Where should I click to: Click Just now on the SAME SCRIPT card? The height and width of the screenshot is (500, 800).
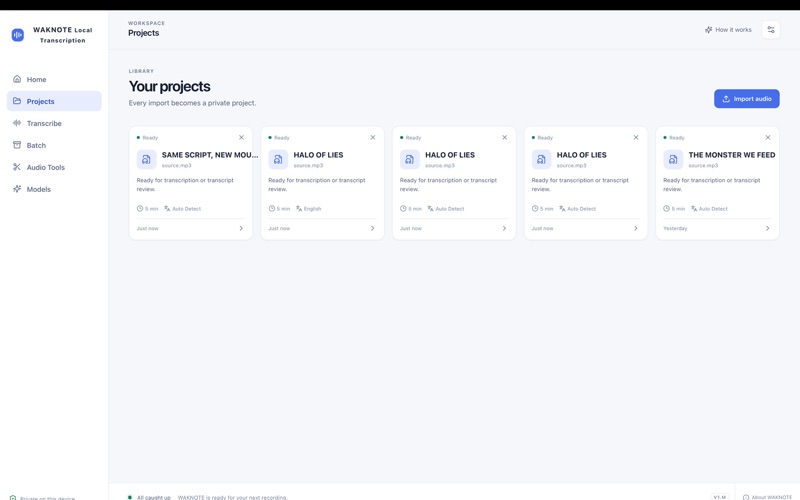coord(147,228)
